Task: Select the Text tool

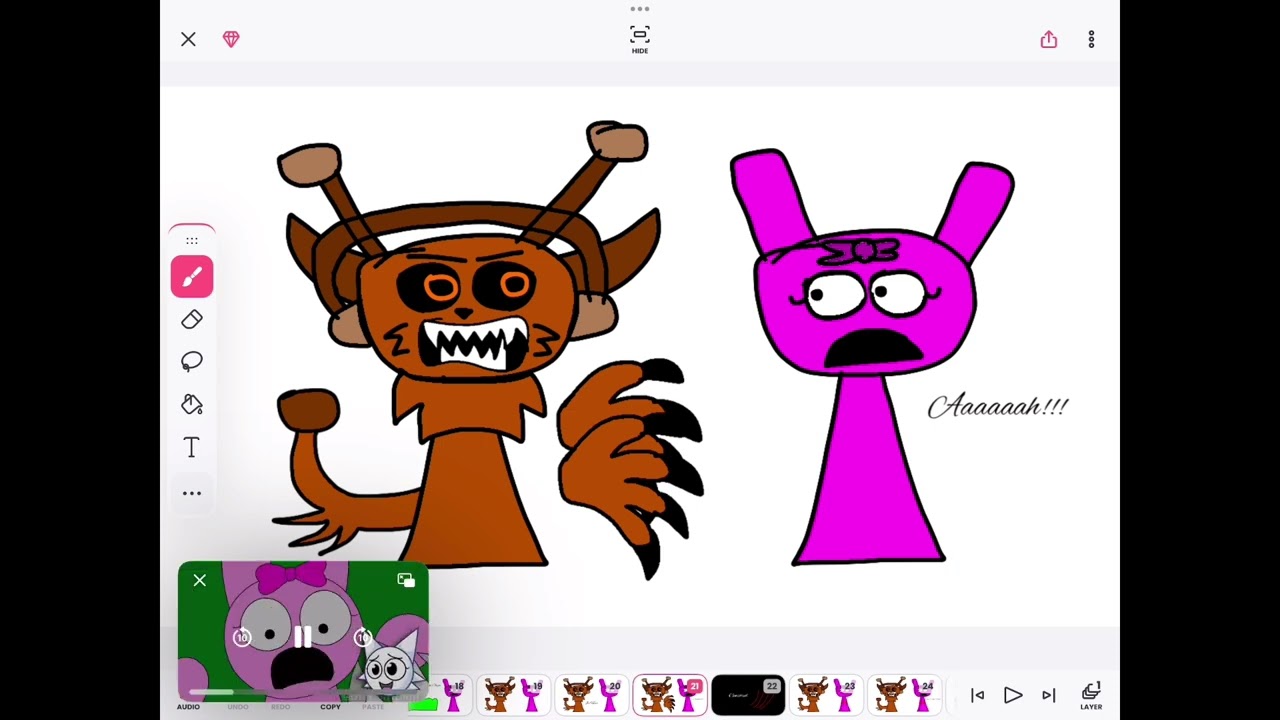Action: (x=192, y=447)
